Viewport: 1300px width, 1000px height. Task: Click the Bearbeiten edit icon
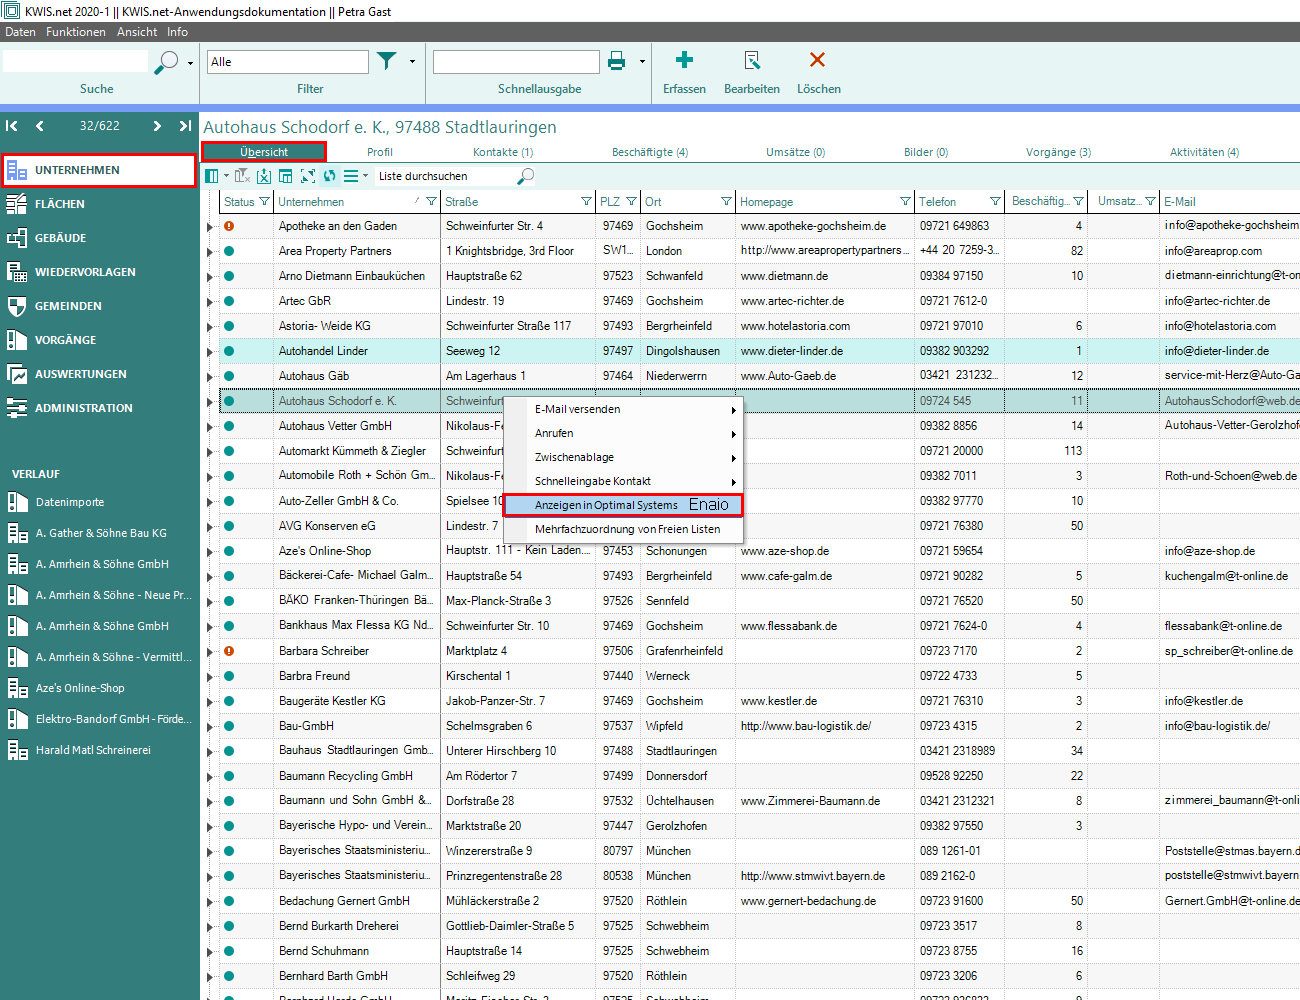(752, 61)
